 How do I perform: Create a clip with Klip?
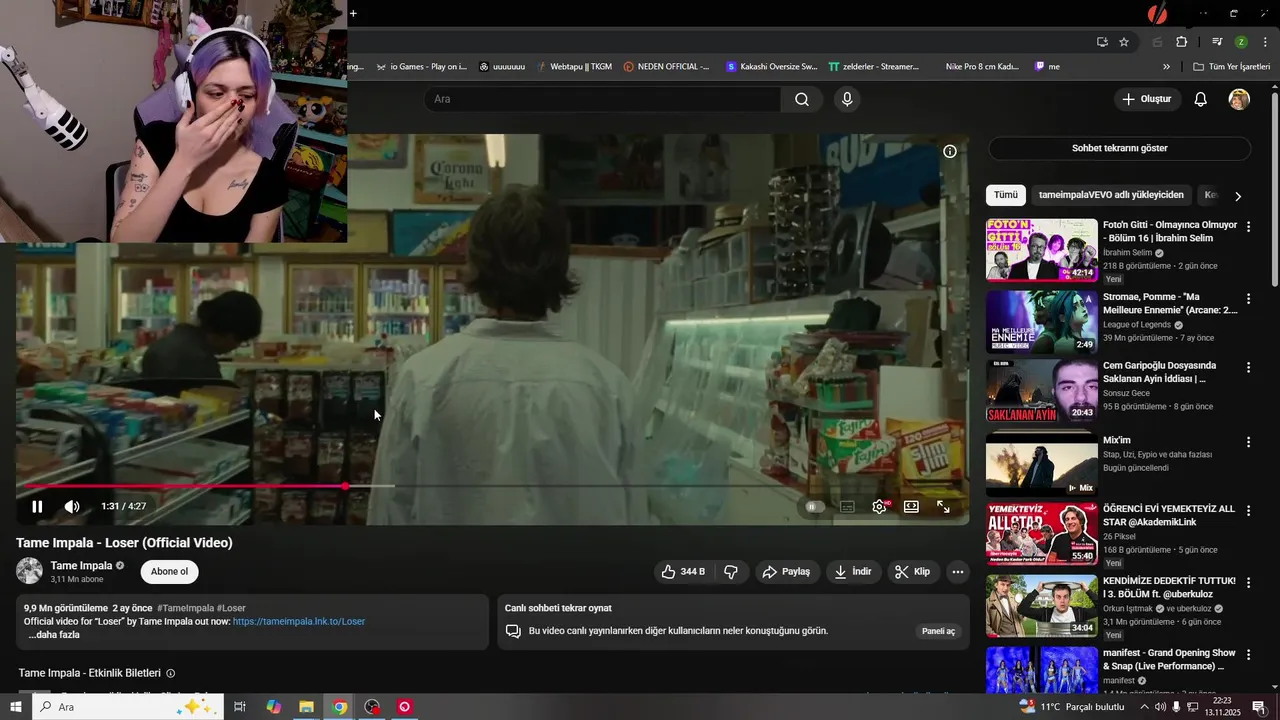coord(912,572)
